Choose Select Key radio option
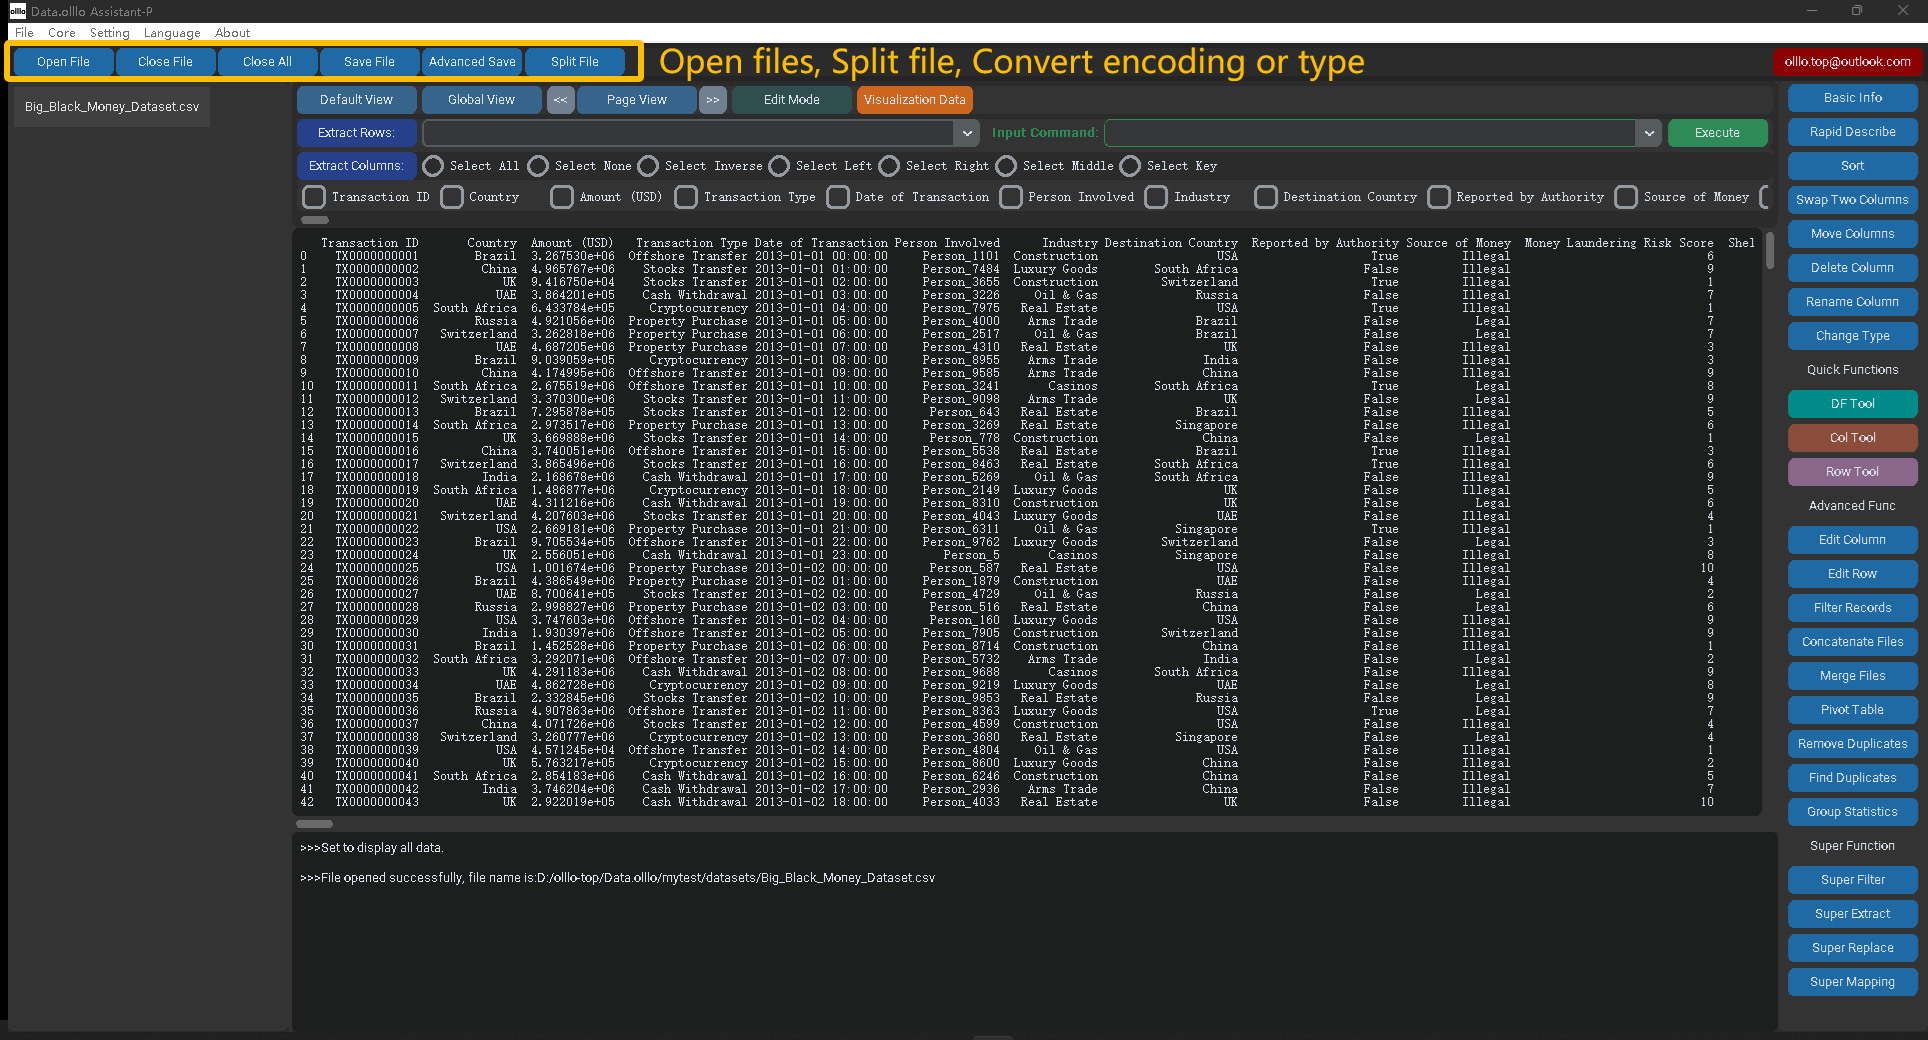The image size is (1928, 1040). (1130, 166)
